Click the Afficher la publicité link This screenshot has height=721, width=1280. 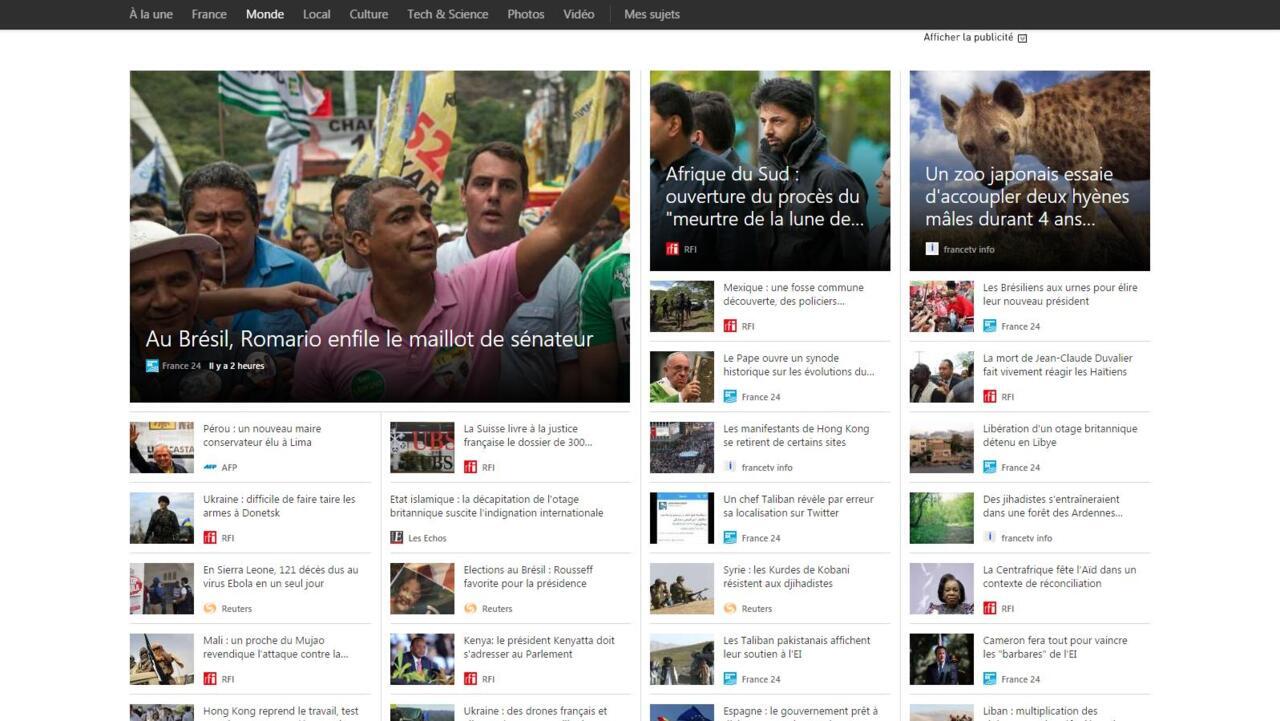click(968, 37)
